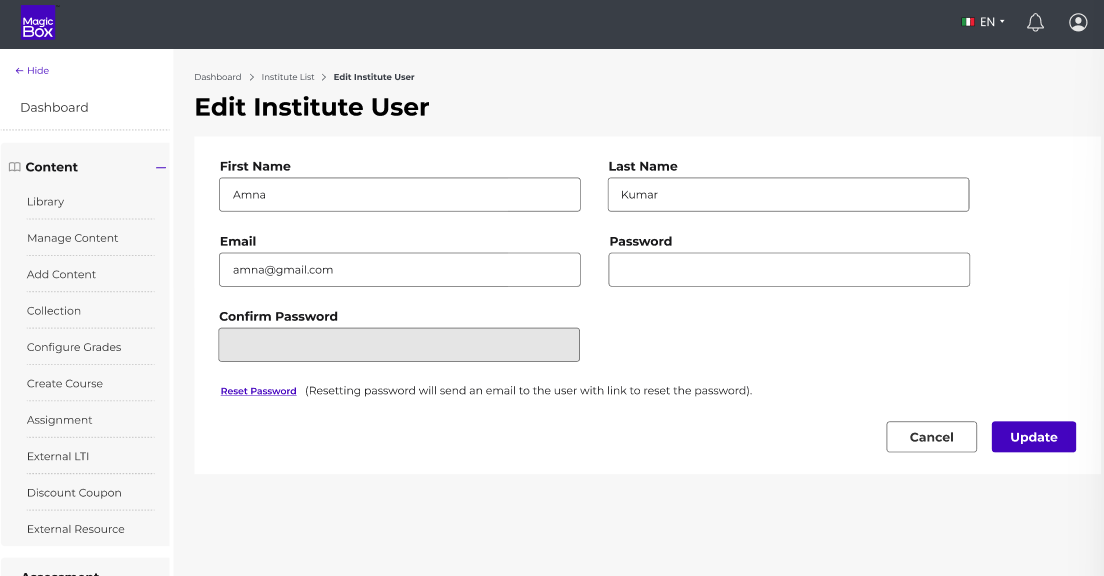Hide the sidebar
Screen dimensions: 1104x576
[32, 70]
